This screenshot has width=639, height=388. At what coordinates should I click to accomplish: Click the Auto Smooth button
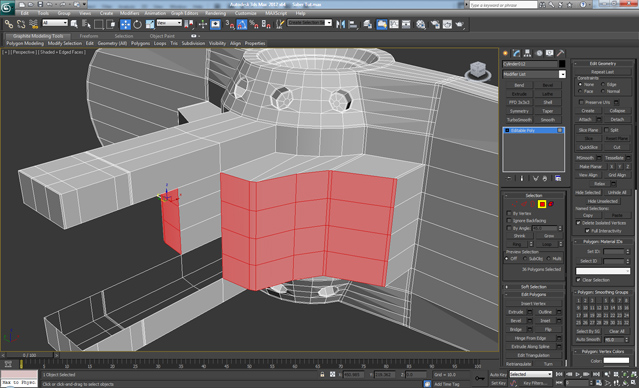tap(588, 340)
